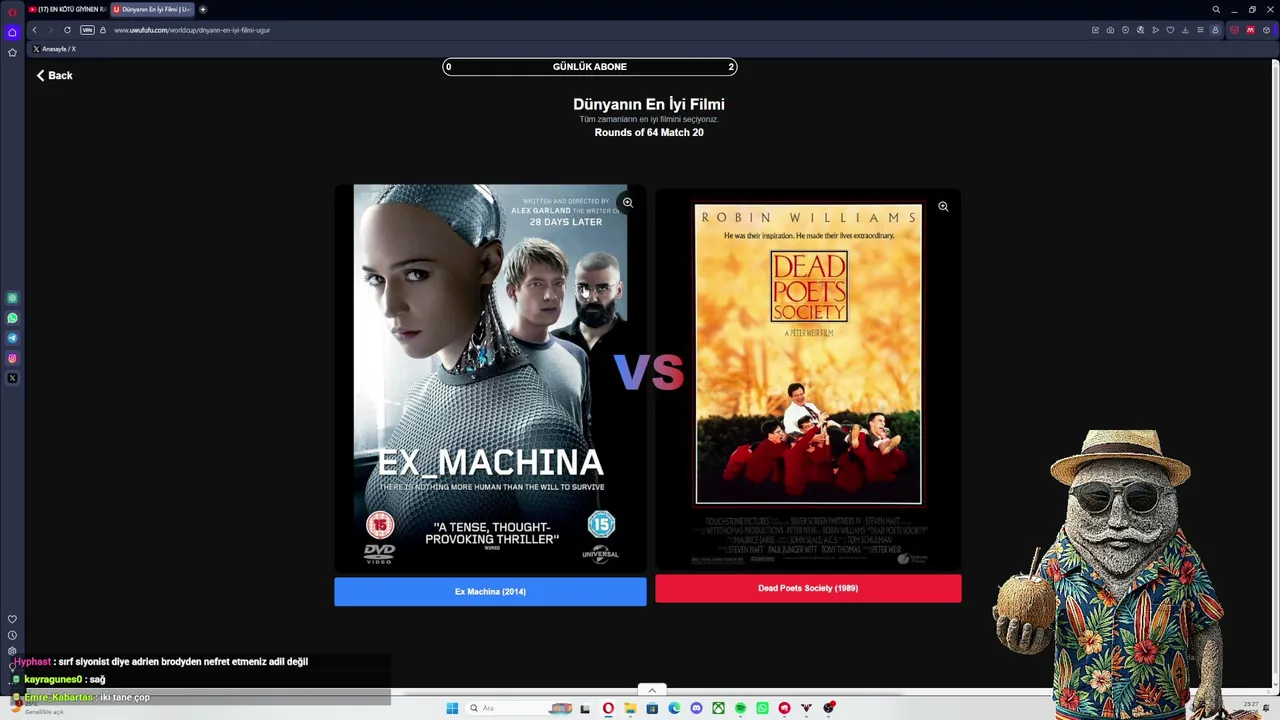Open the red pocket-style extension icon
This screenshot has width=1280, height=720.
click(1234, 30)
